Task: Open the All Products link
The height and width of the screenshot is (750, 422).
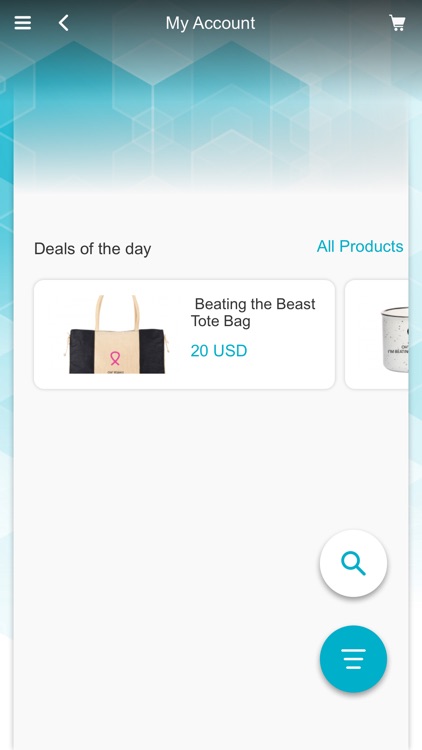Action: click(360, 246)
